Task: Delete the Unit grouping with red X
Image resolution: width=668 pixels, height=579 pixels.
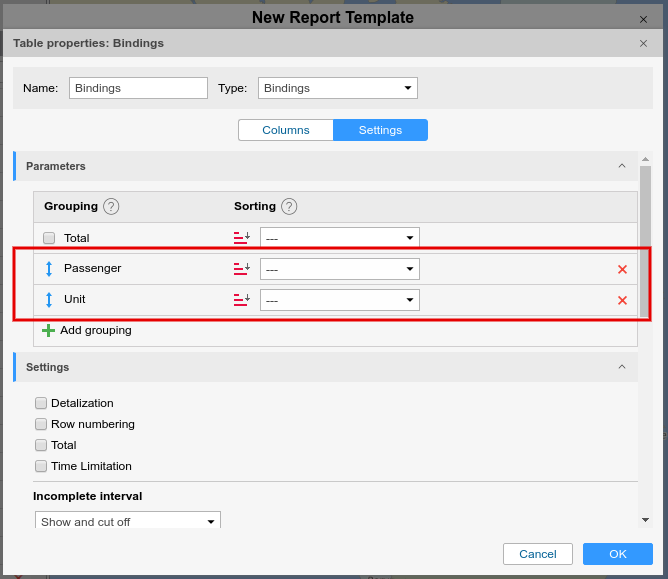Action: (622, 300)
